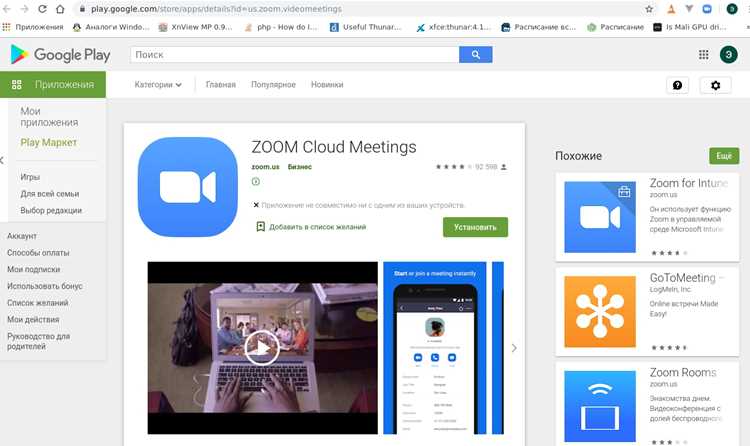
Task: Collapse the sidebar with the left arrow
Action: 2,160
